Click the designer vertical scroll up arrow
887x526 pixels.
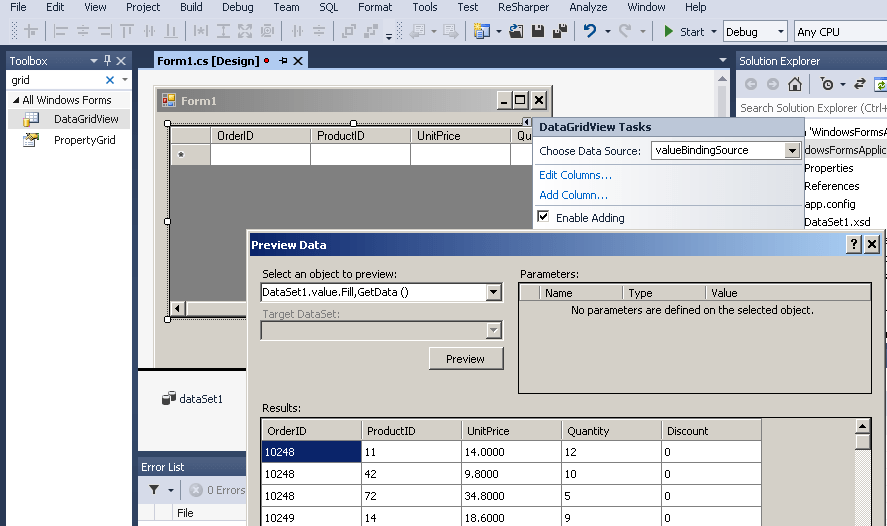coord(722,79)
